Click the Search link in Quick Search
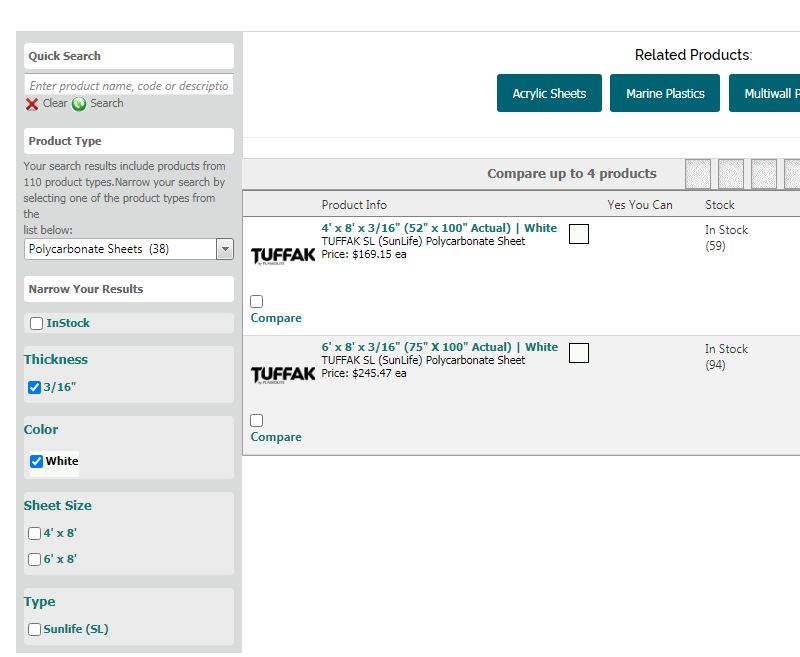This screenshot has width=800, height=657. coord(107,103)
